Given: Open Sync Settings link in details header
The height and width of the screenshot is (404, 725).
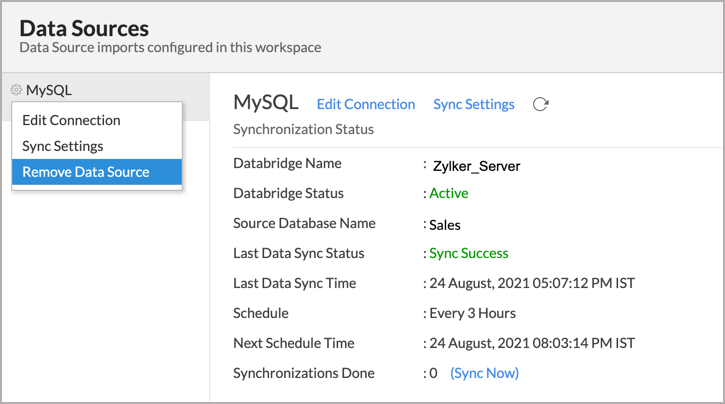Looking at the screenshot, I should [x=473, y=104].
